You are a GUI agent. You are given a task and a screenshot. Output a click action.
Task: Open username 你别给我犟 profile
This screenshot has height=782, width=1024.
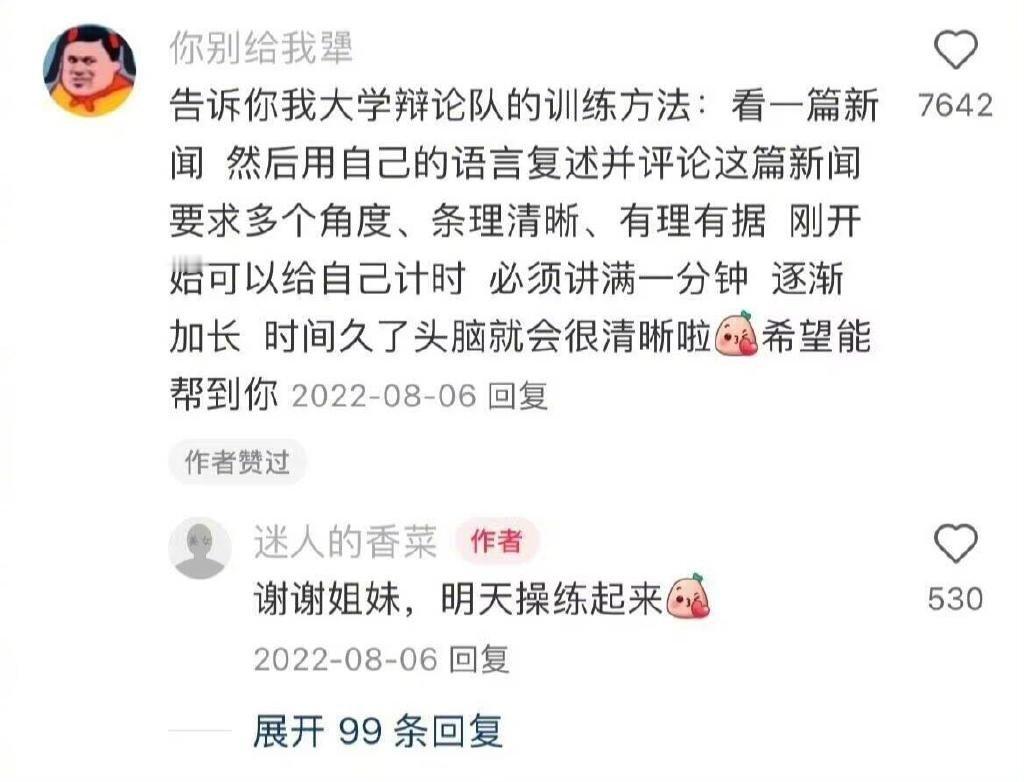261,48
